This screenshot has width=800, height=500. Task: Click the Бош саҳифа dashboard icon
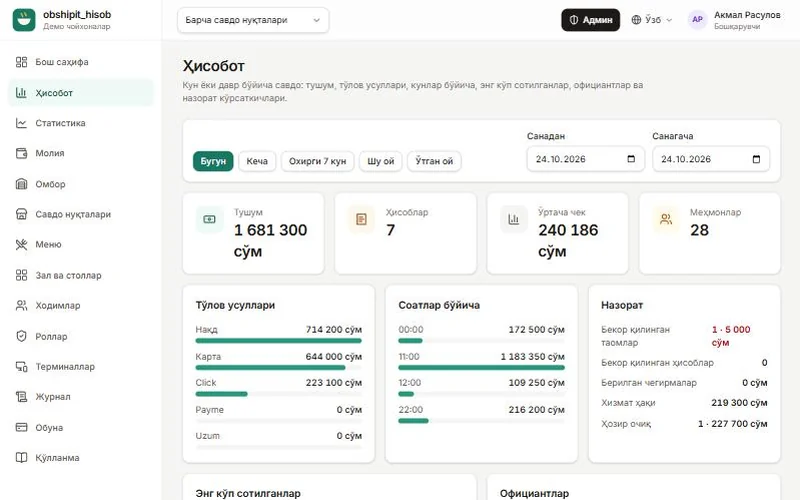coord(21,62)
